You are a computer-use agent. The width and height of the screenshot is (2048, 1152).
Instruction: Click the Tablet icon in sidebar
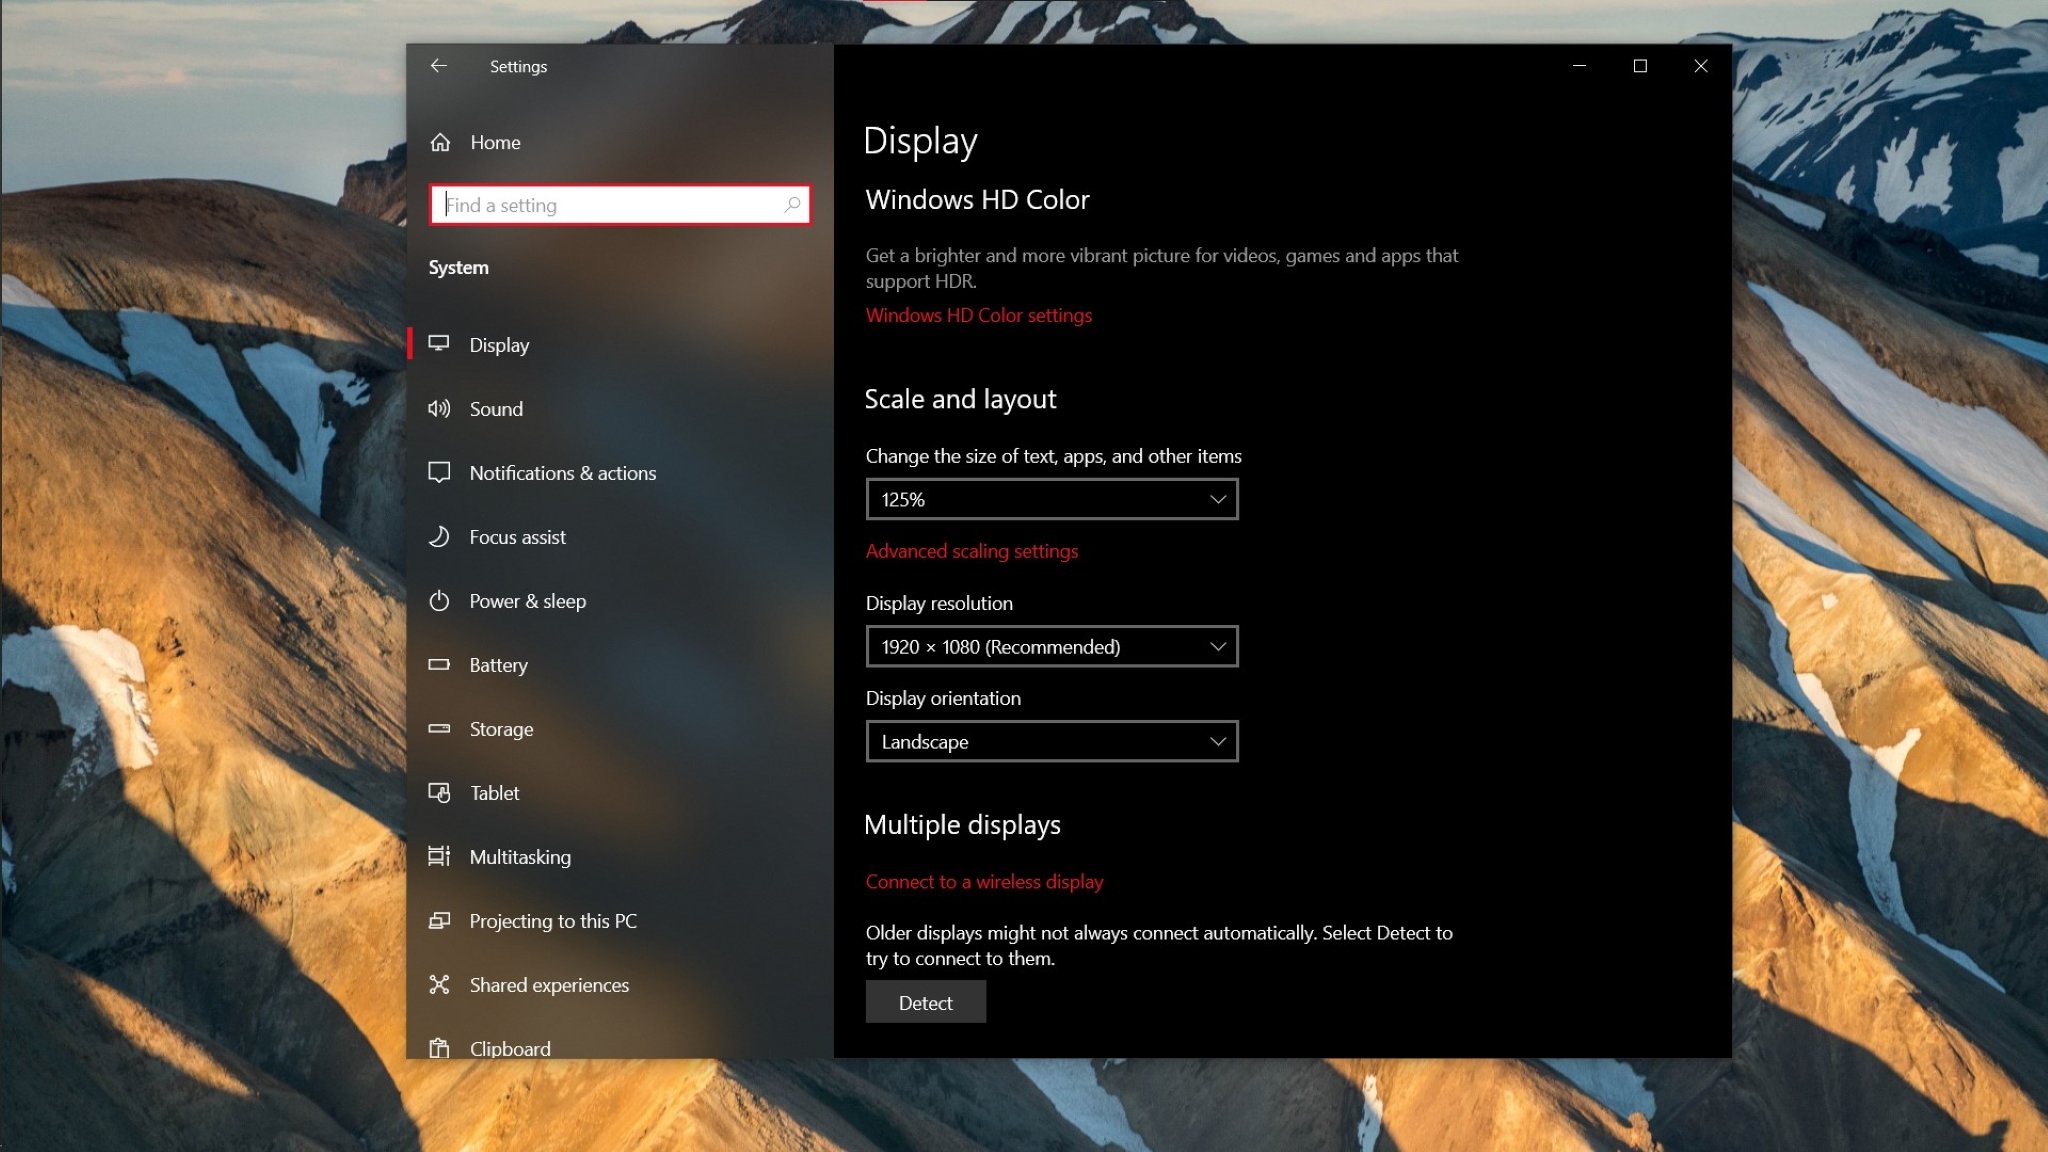pos(439,793)
